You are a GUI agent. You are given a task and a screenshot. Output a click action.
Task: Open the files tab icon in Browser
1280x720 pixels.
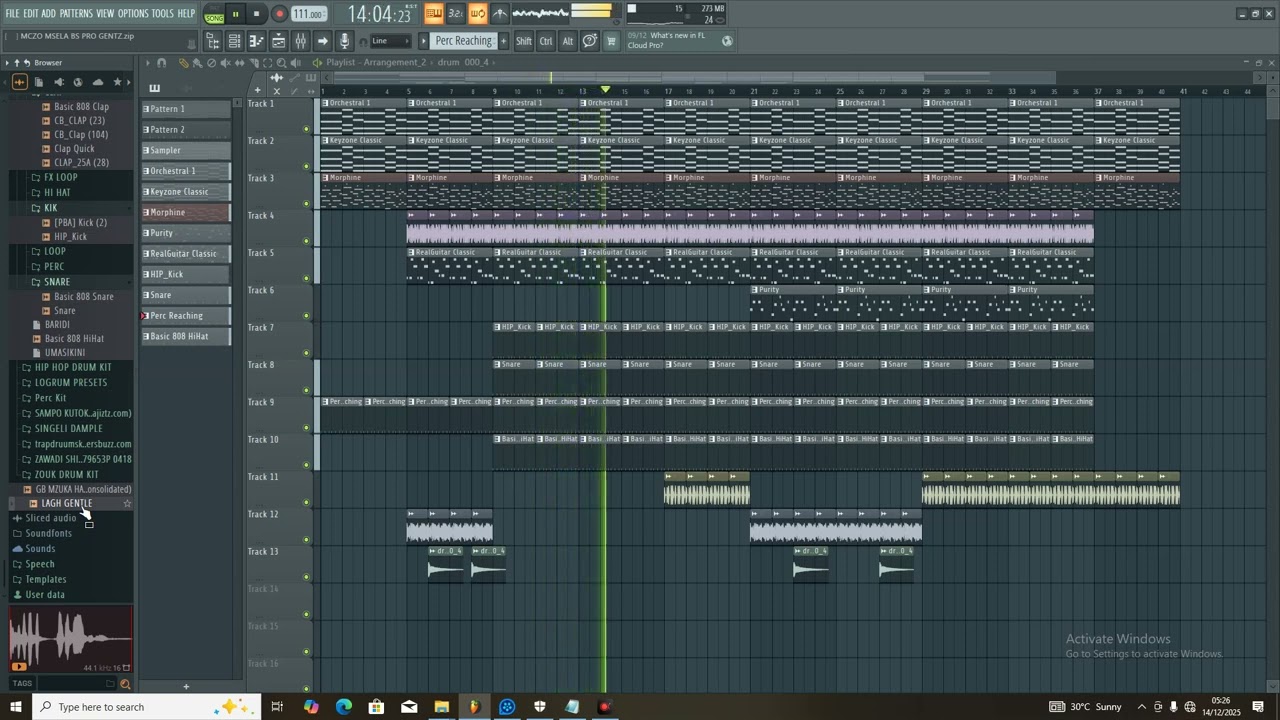point(38,82)
